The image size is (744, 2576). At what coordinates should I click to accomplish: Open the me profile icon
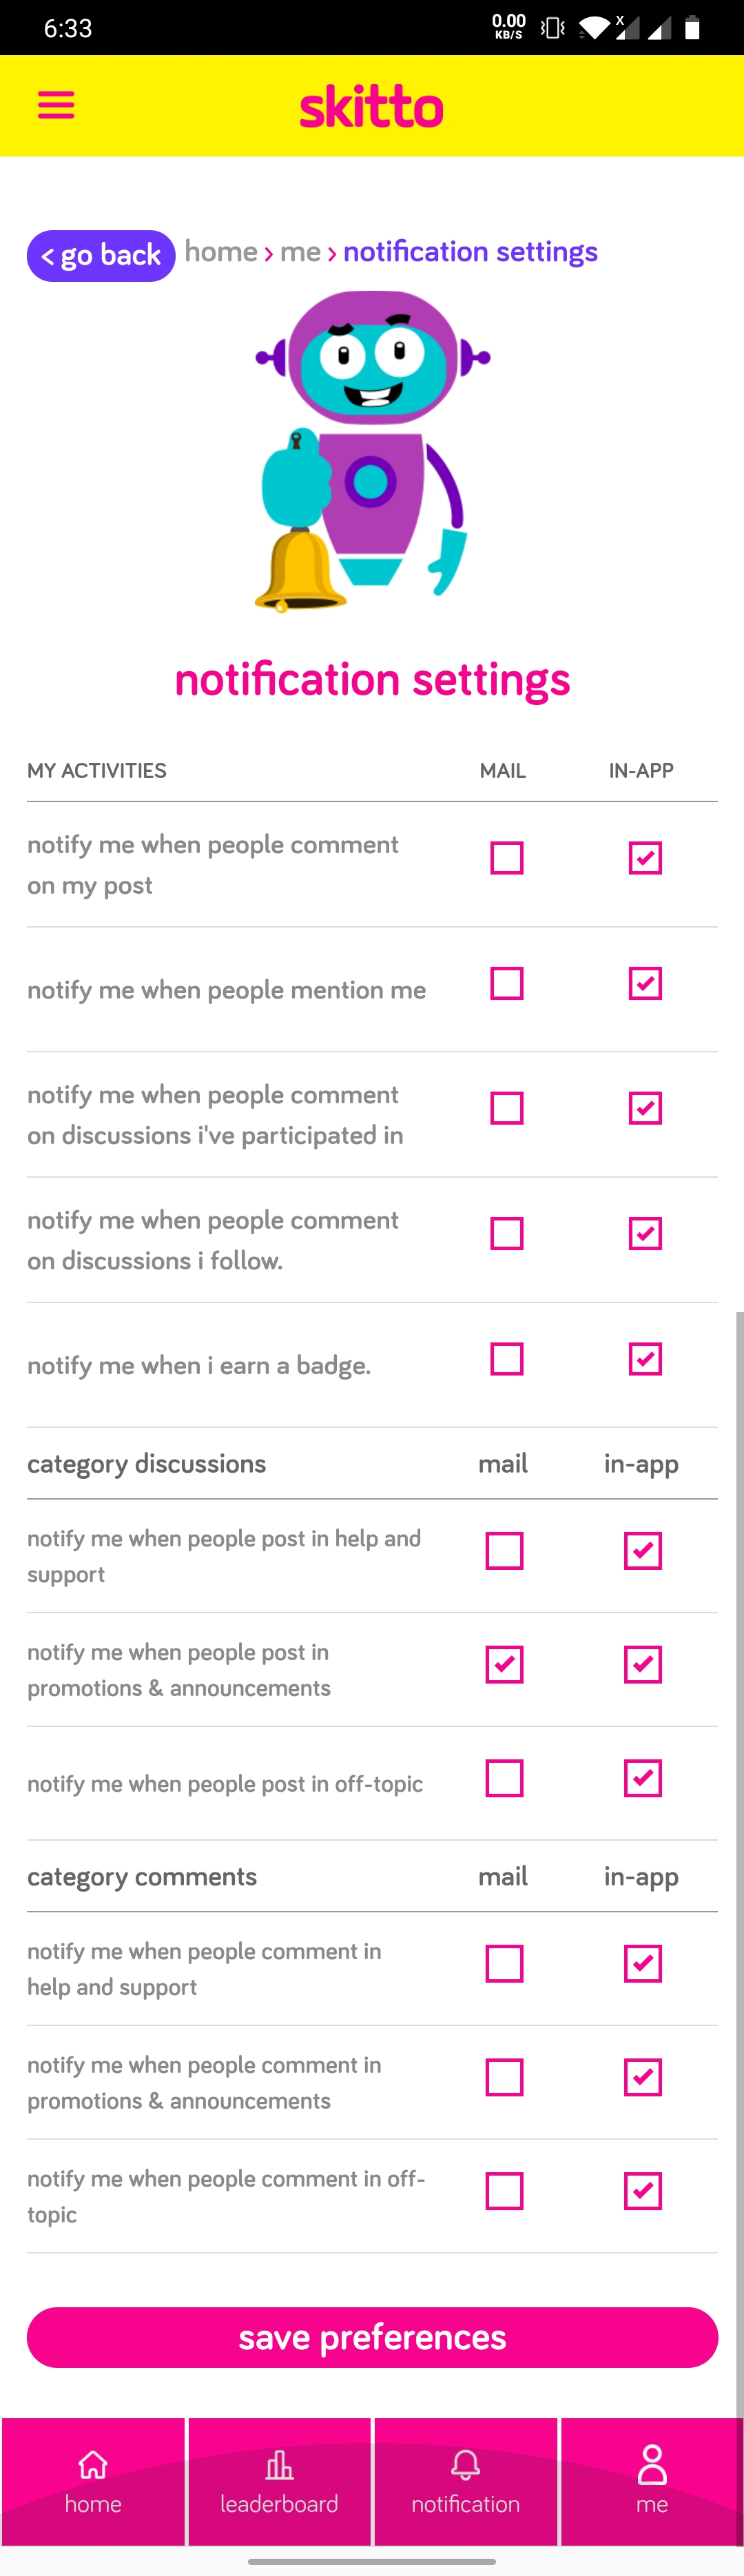(x=652, y=2464)
